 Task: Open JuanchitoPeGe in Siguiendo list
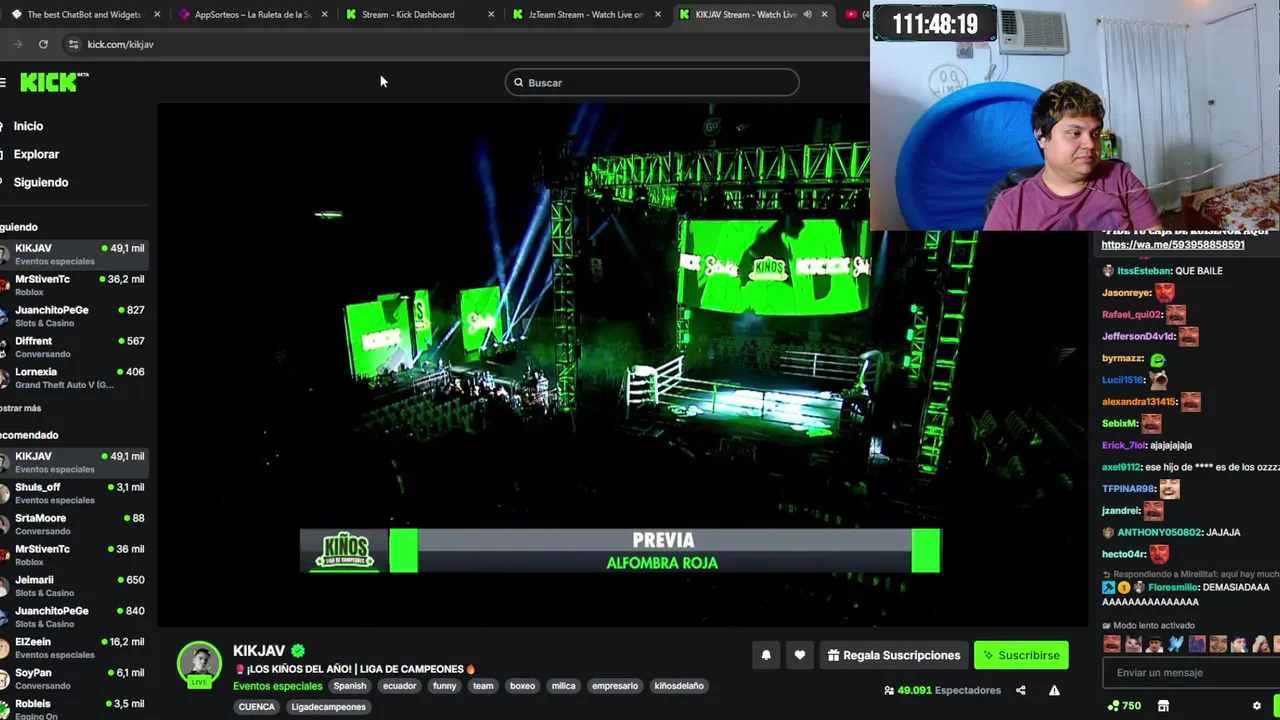click(x=76, y=316)
